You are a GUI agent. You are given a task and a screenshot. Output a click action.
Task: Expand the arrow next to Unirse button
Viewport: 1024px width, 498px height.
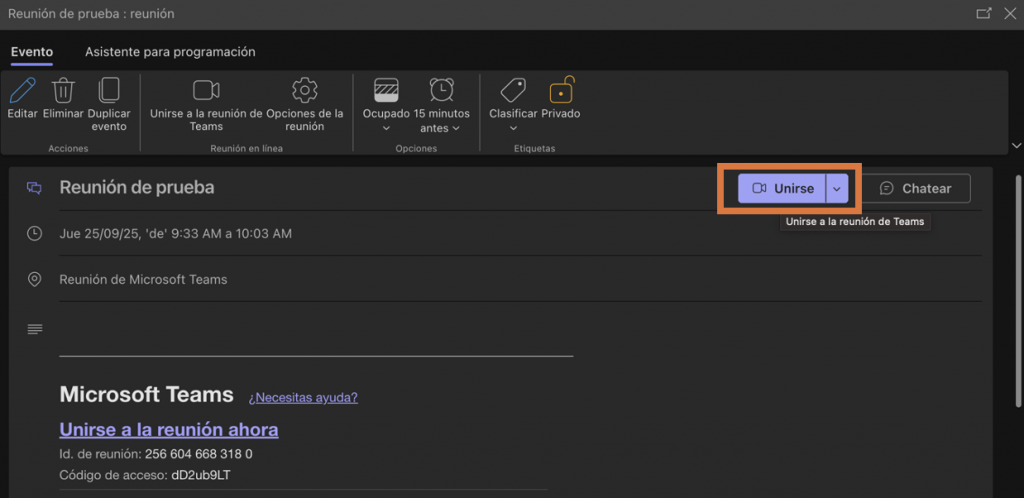(837, 189)
